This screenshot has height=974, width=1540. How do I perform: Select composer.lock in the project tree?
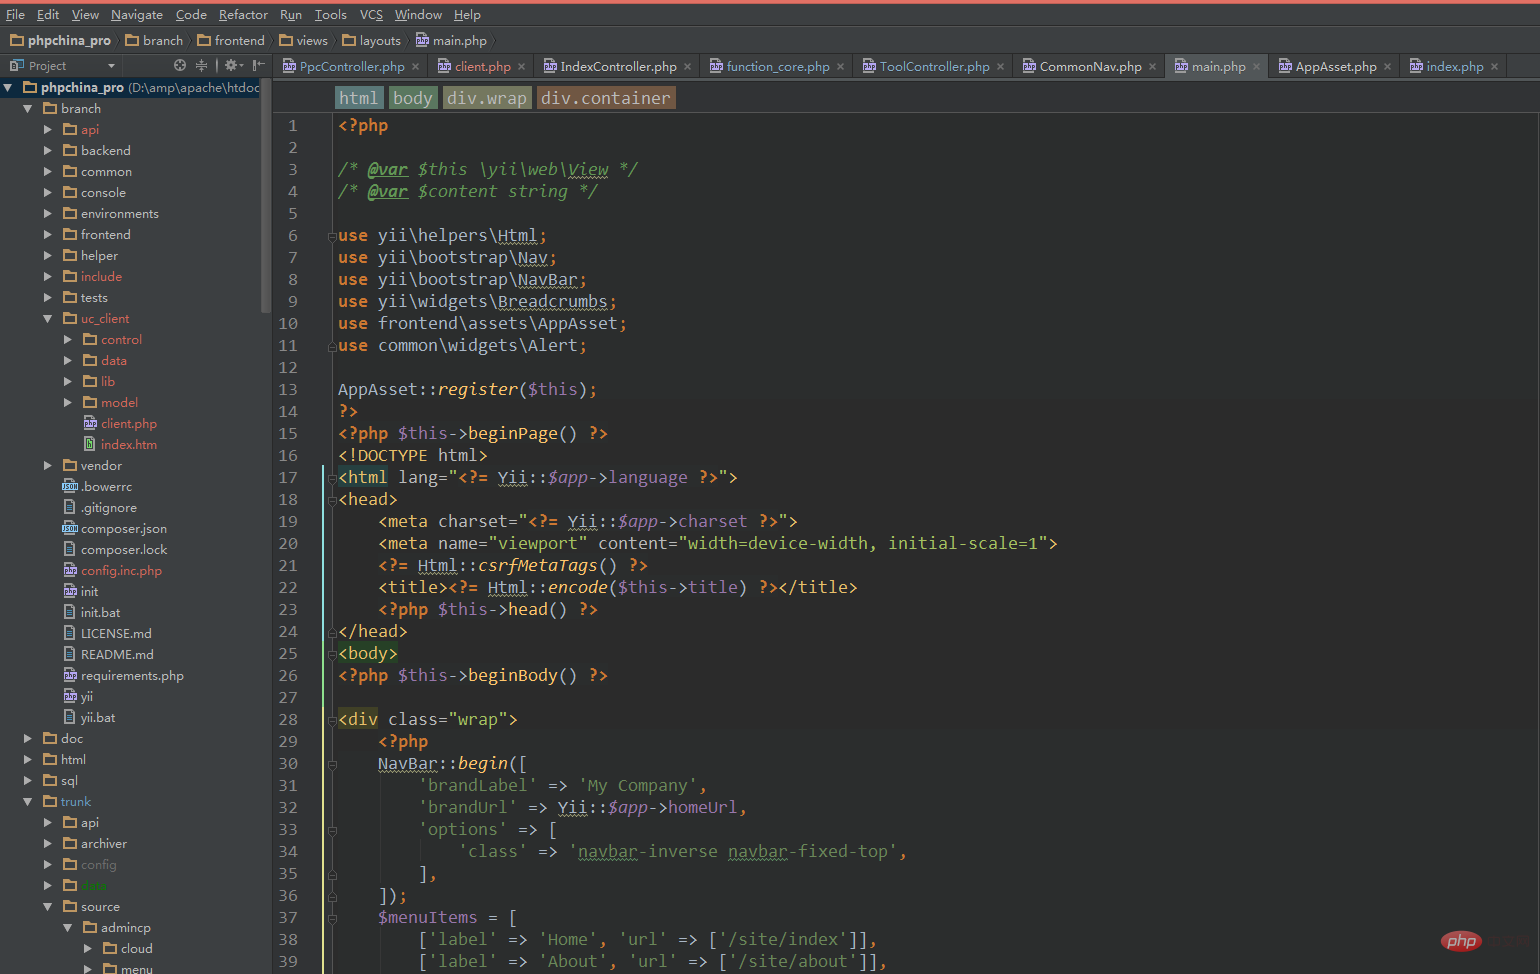pos(124,549)
